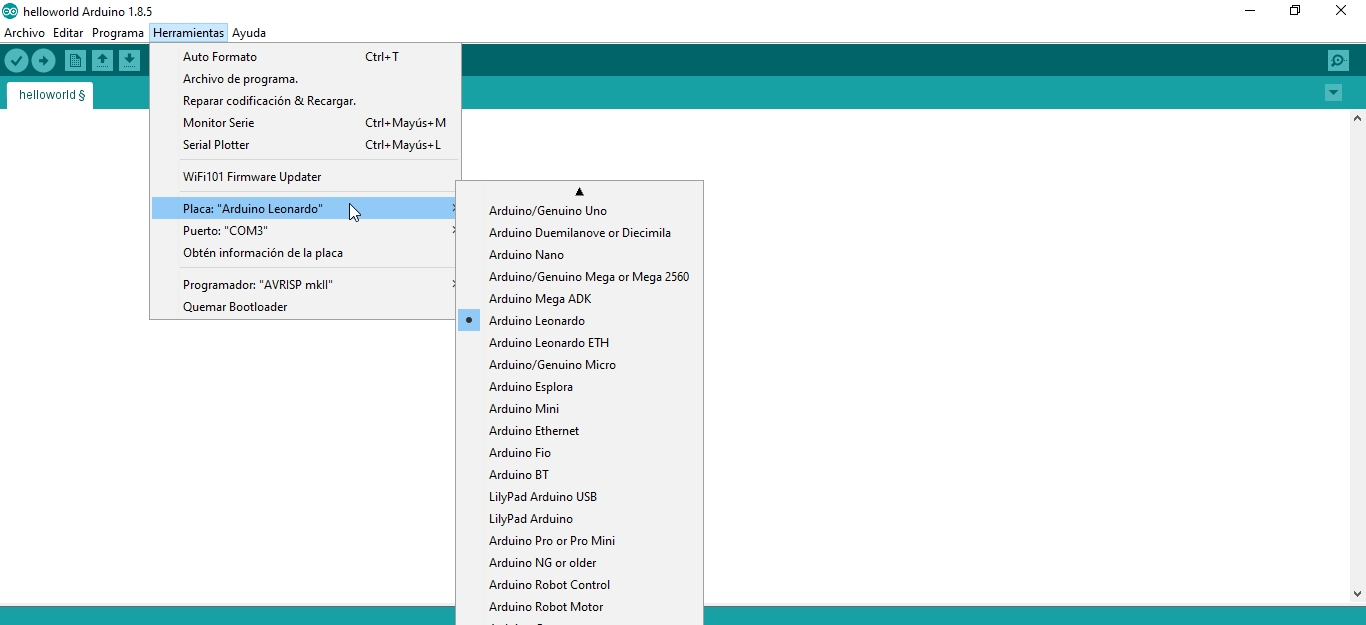Open Serial Monitor magnifier icon
The image size is (1366, 625).
1338,61
